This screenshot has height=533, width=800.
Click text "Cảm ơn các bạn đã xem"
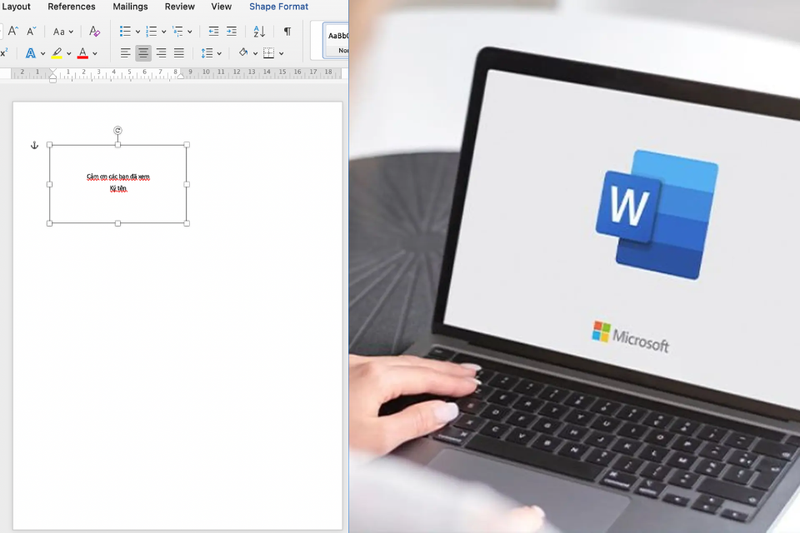(x=118, y=177)
